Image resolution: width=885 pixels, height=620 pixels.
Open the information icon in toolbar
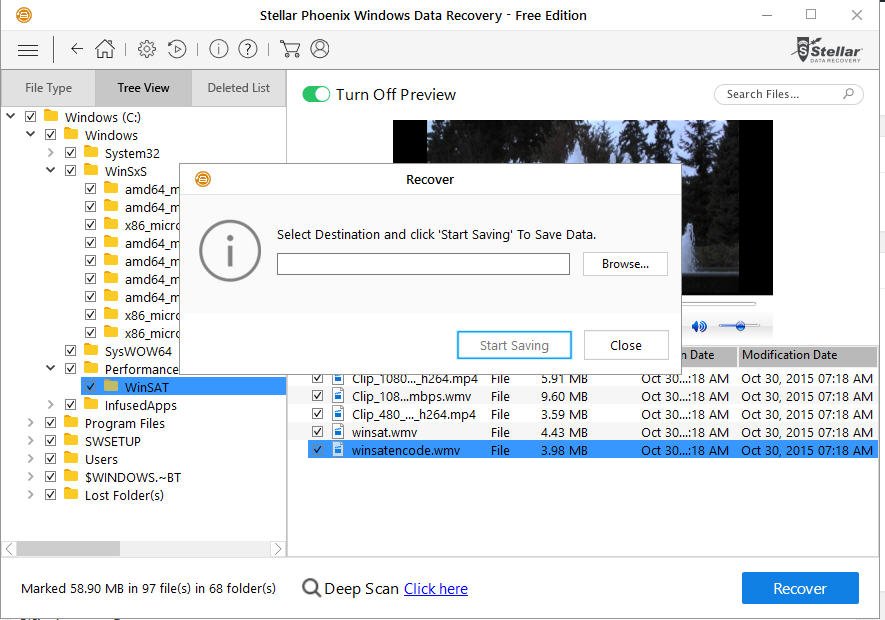coord(218,49)
